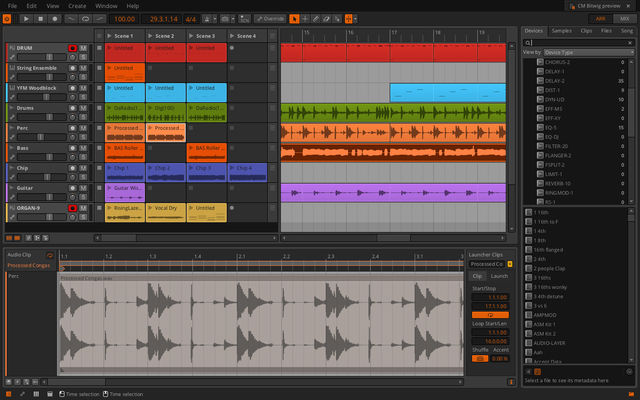640x400 pixels.
Task: Switch to the MIX view button
Action: tap(624, 19)
